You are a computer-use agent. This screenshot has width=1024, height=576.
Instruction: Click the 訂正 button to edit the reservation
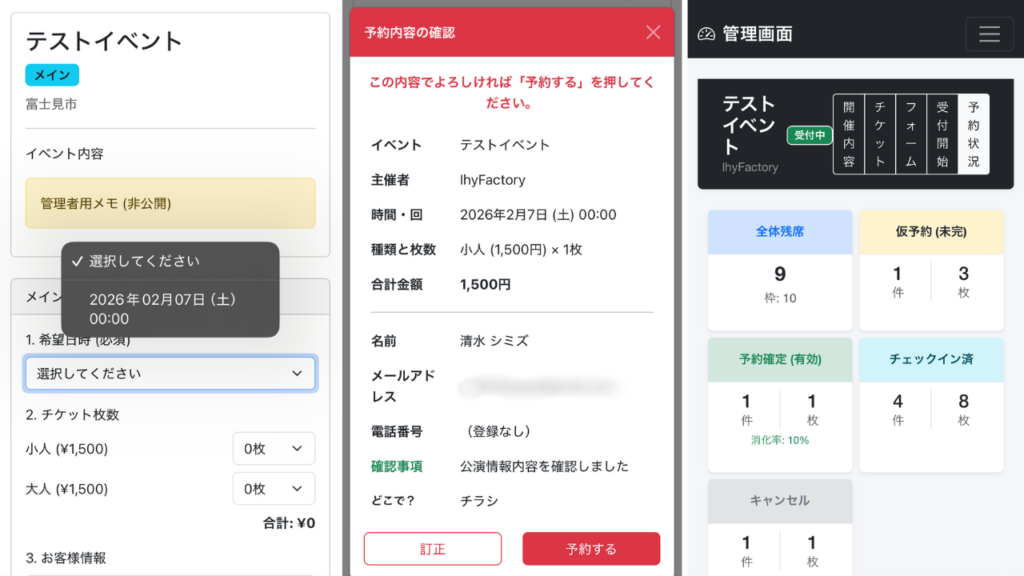pyautogui.click(x=432, y=548)
